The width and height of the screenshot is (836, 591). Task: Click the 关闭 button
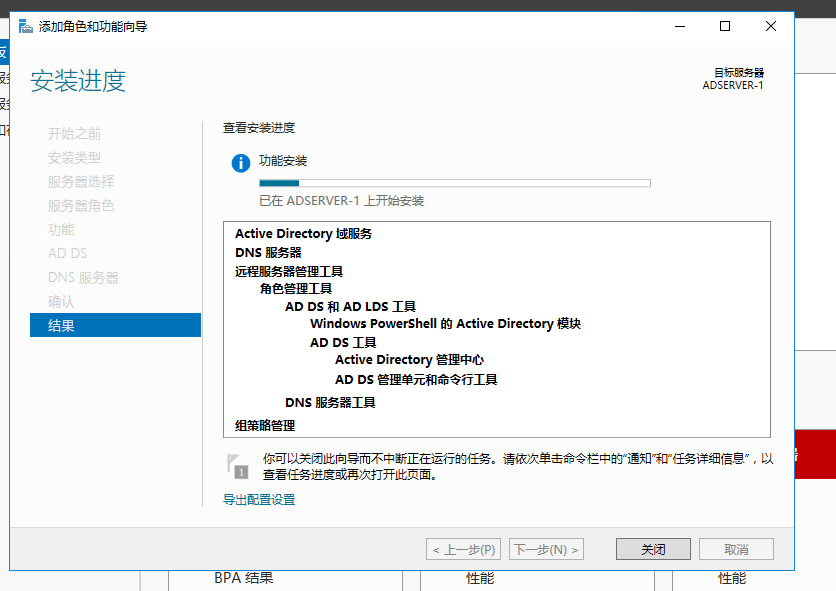[x=653, y=549]
